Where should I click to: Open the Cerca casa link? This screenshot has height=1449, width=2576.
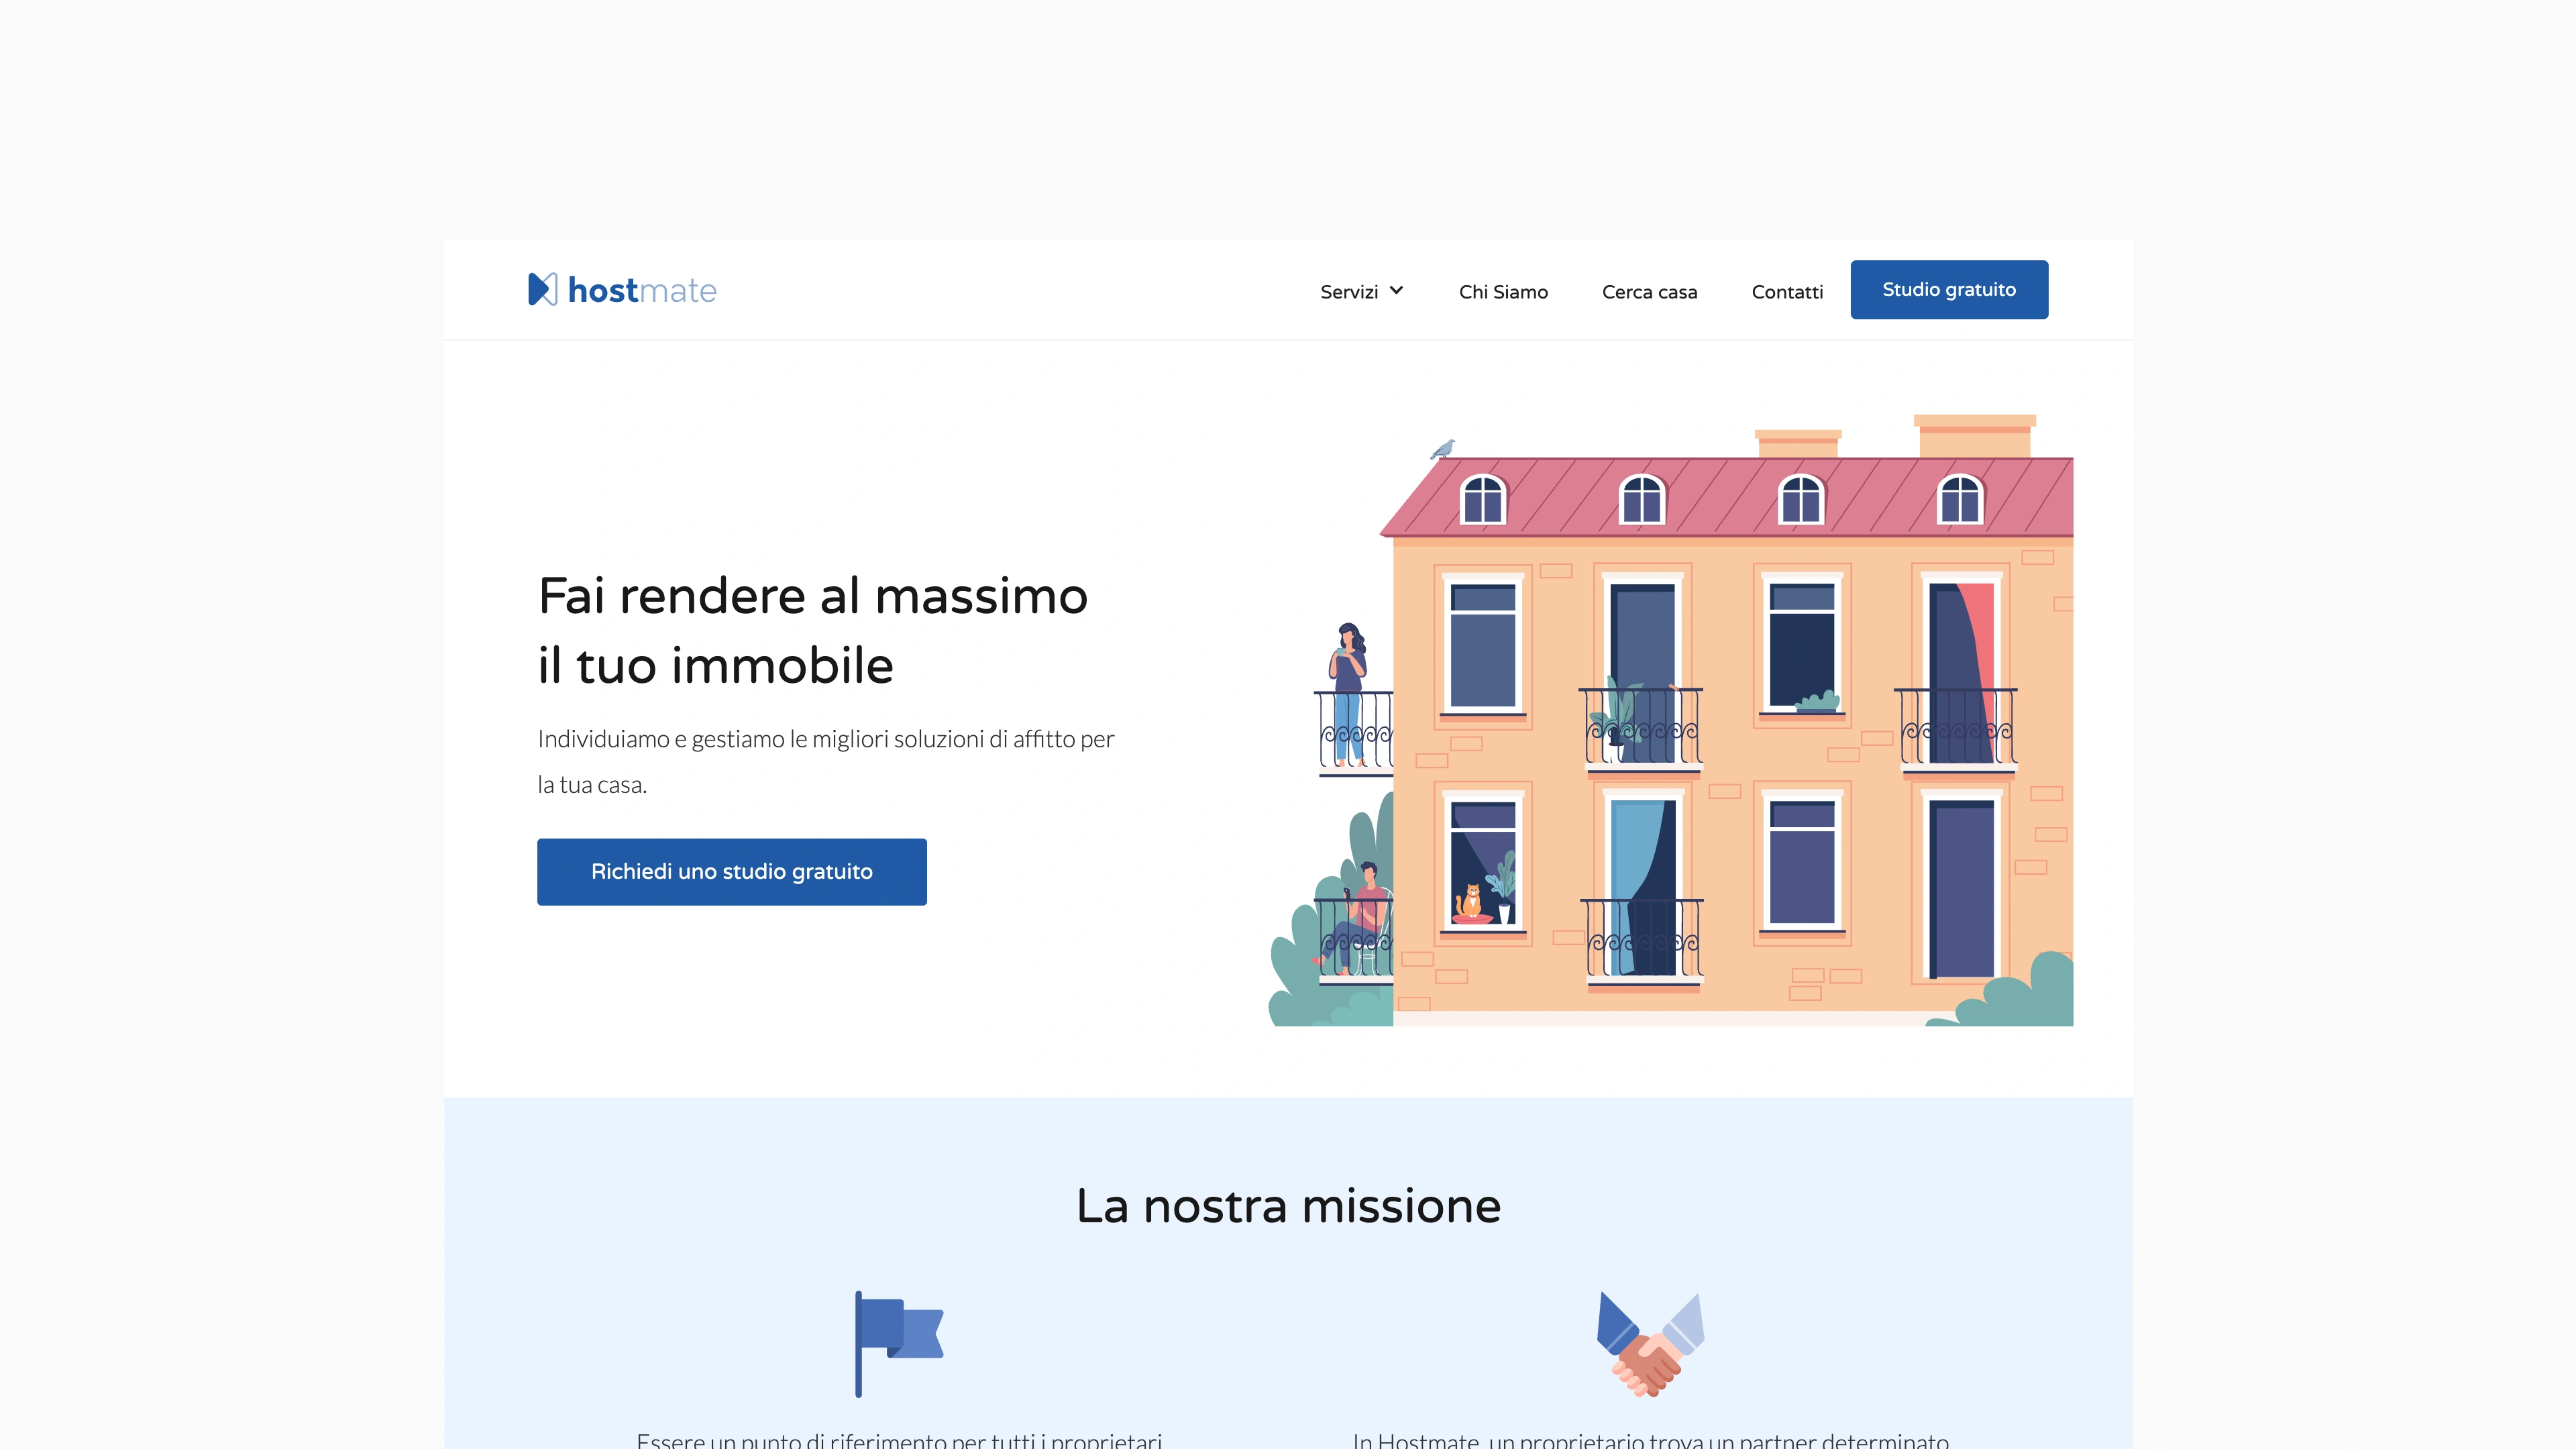[x=1649, y=292]
